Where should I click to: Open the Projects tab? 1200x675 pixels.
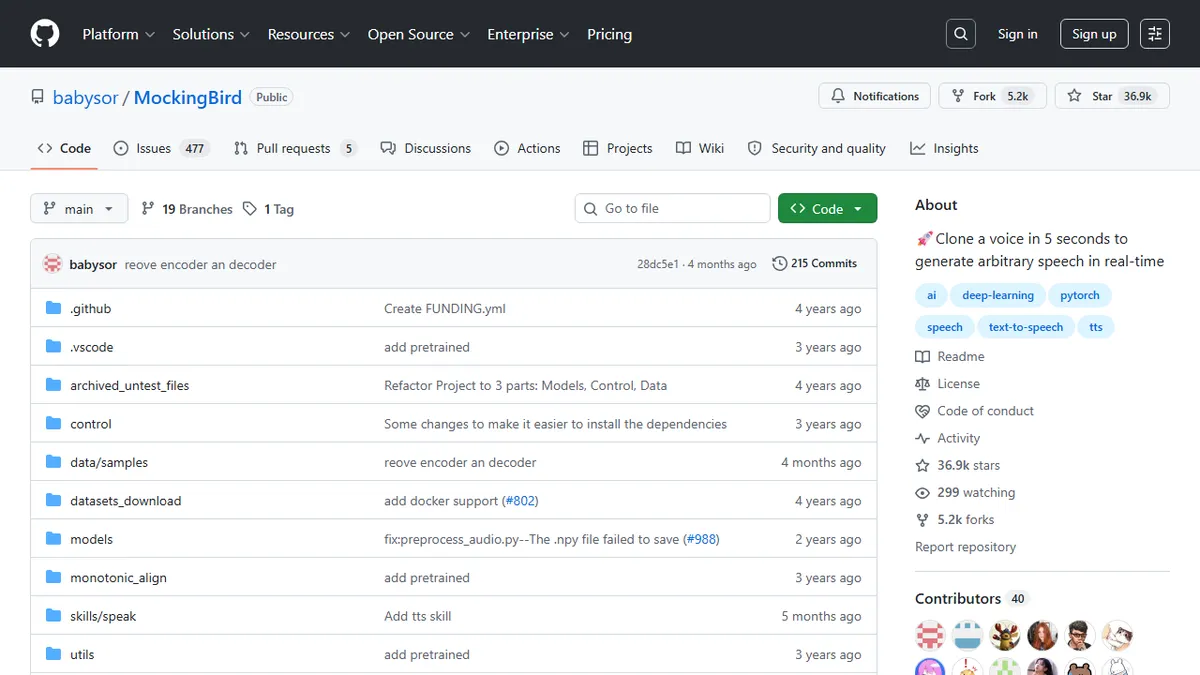pos(617,148)
